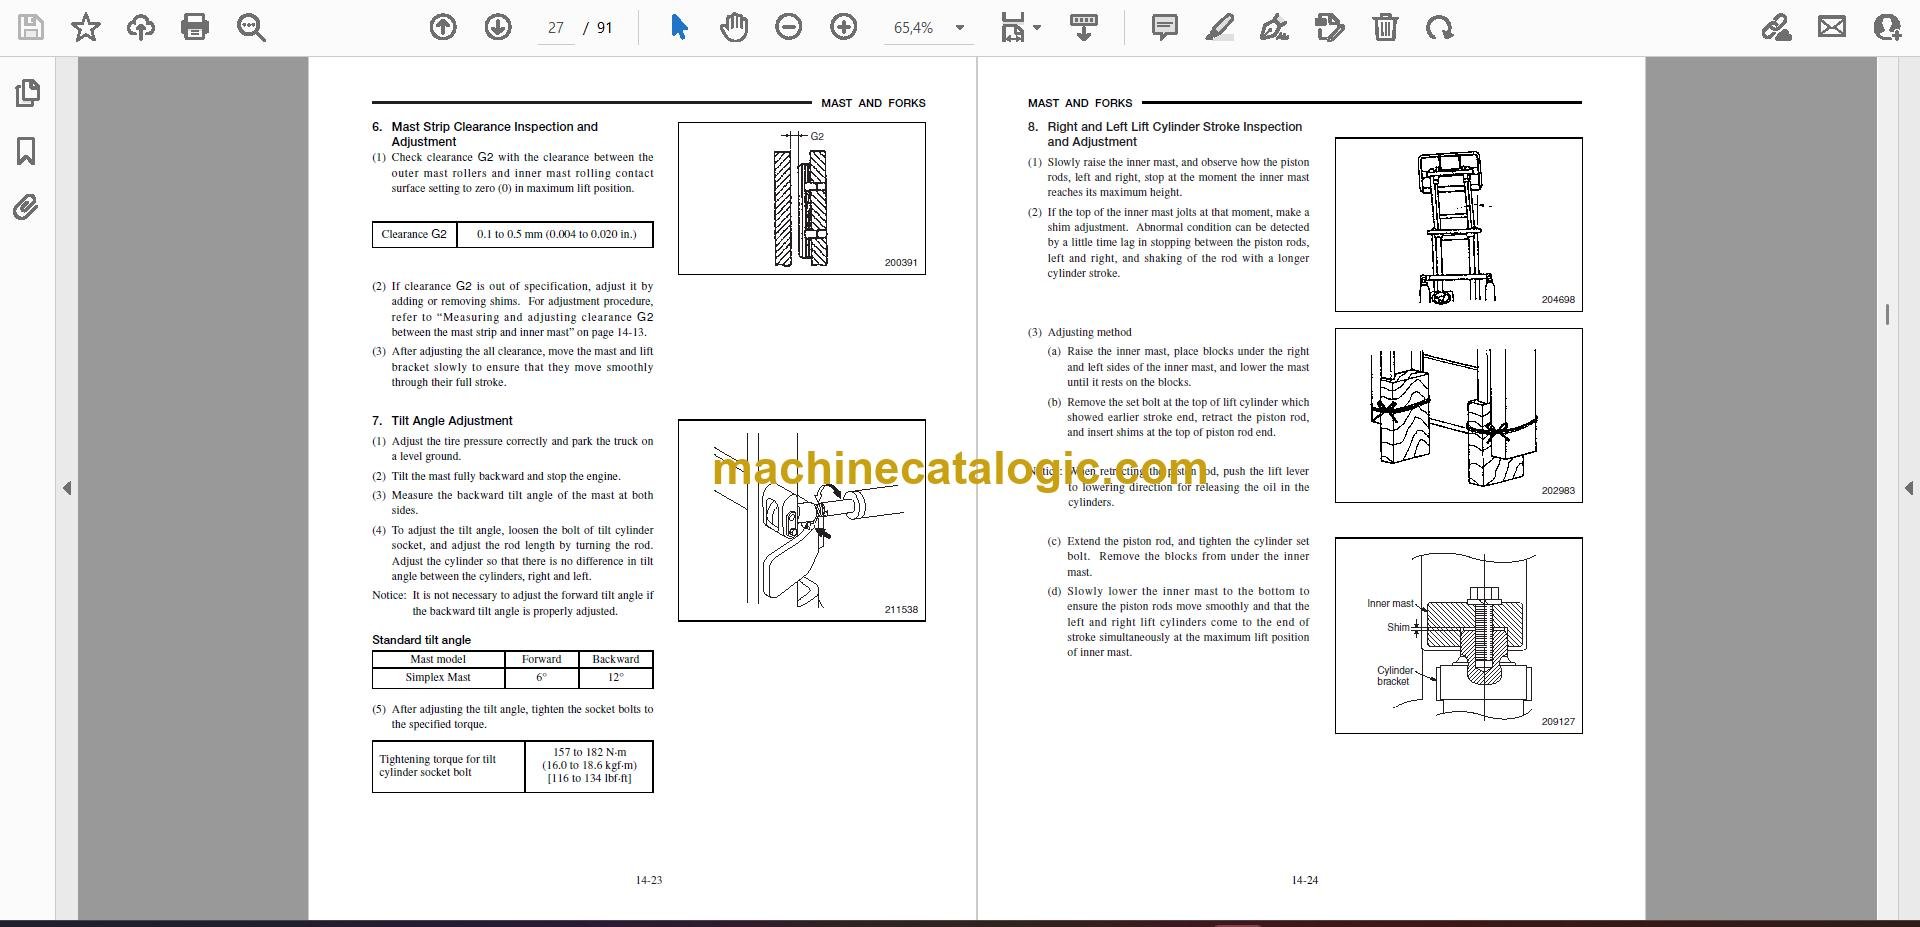The height and width of the screenshot is (927, 1920).
Task: Click the 'Standard tilt angle' label
Action: coord(421,640)
